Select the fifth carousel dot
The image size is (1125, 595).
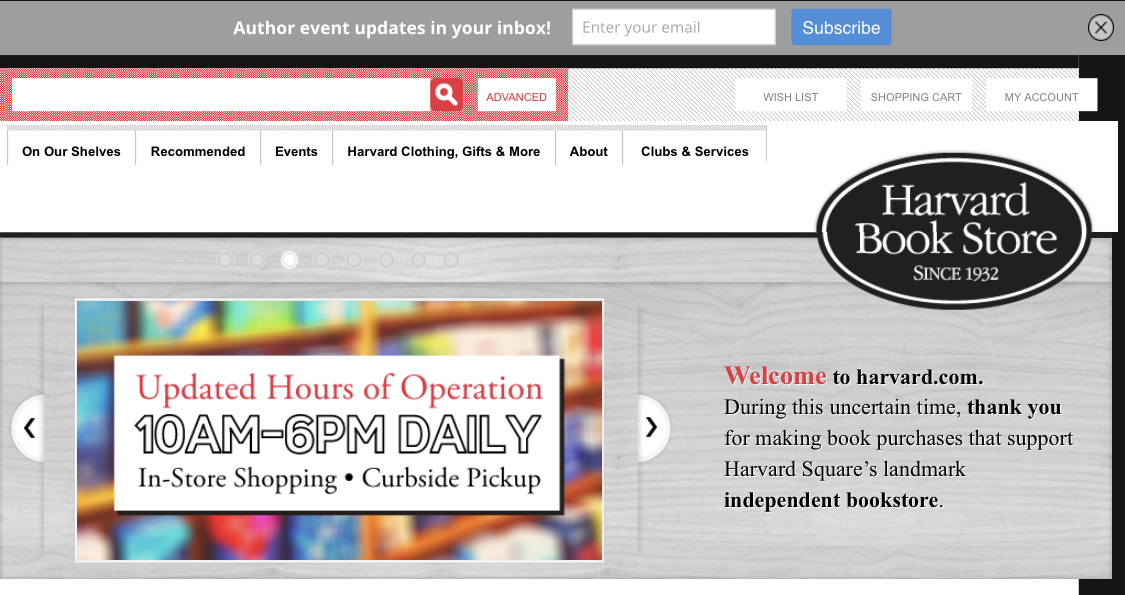click(354, 260)
